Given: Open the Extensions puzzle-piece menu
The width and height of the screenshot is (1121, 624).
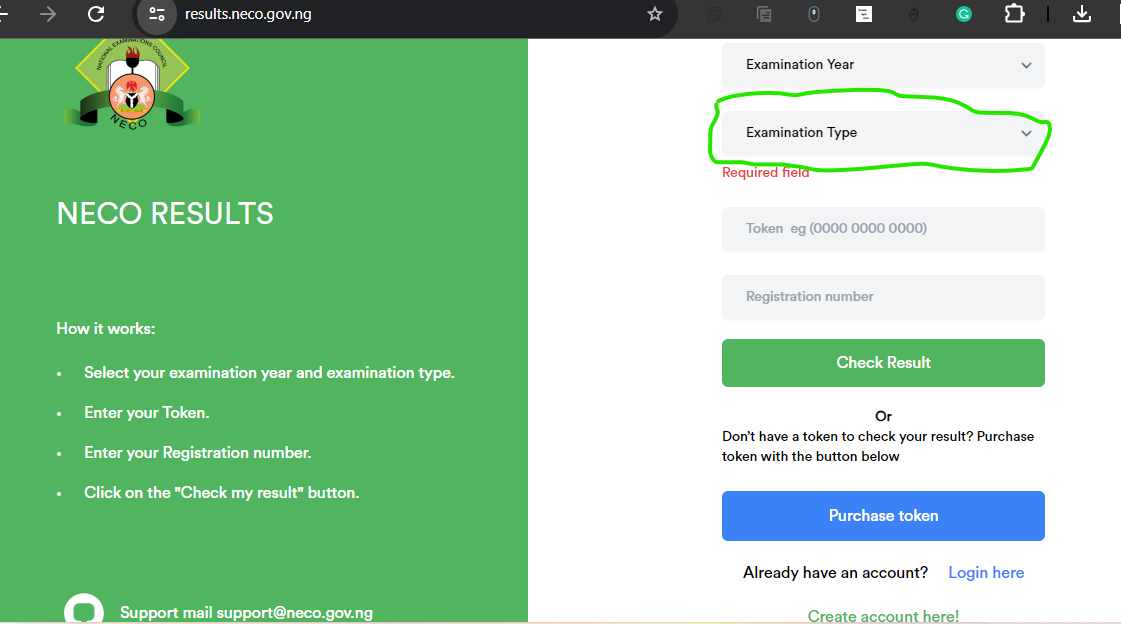Looking at the screenshot, I should pyautogui.click(x=1014, y=14).
